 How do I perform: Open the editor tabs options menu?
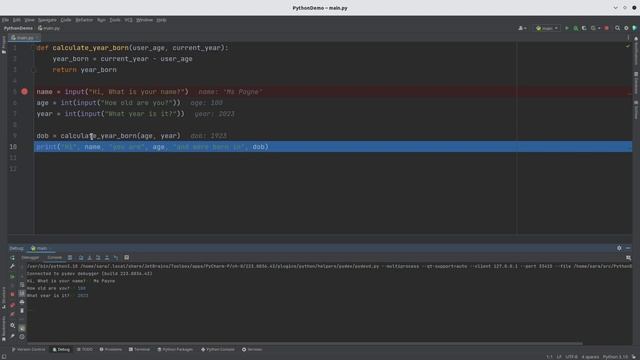point(628,38)
